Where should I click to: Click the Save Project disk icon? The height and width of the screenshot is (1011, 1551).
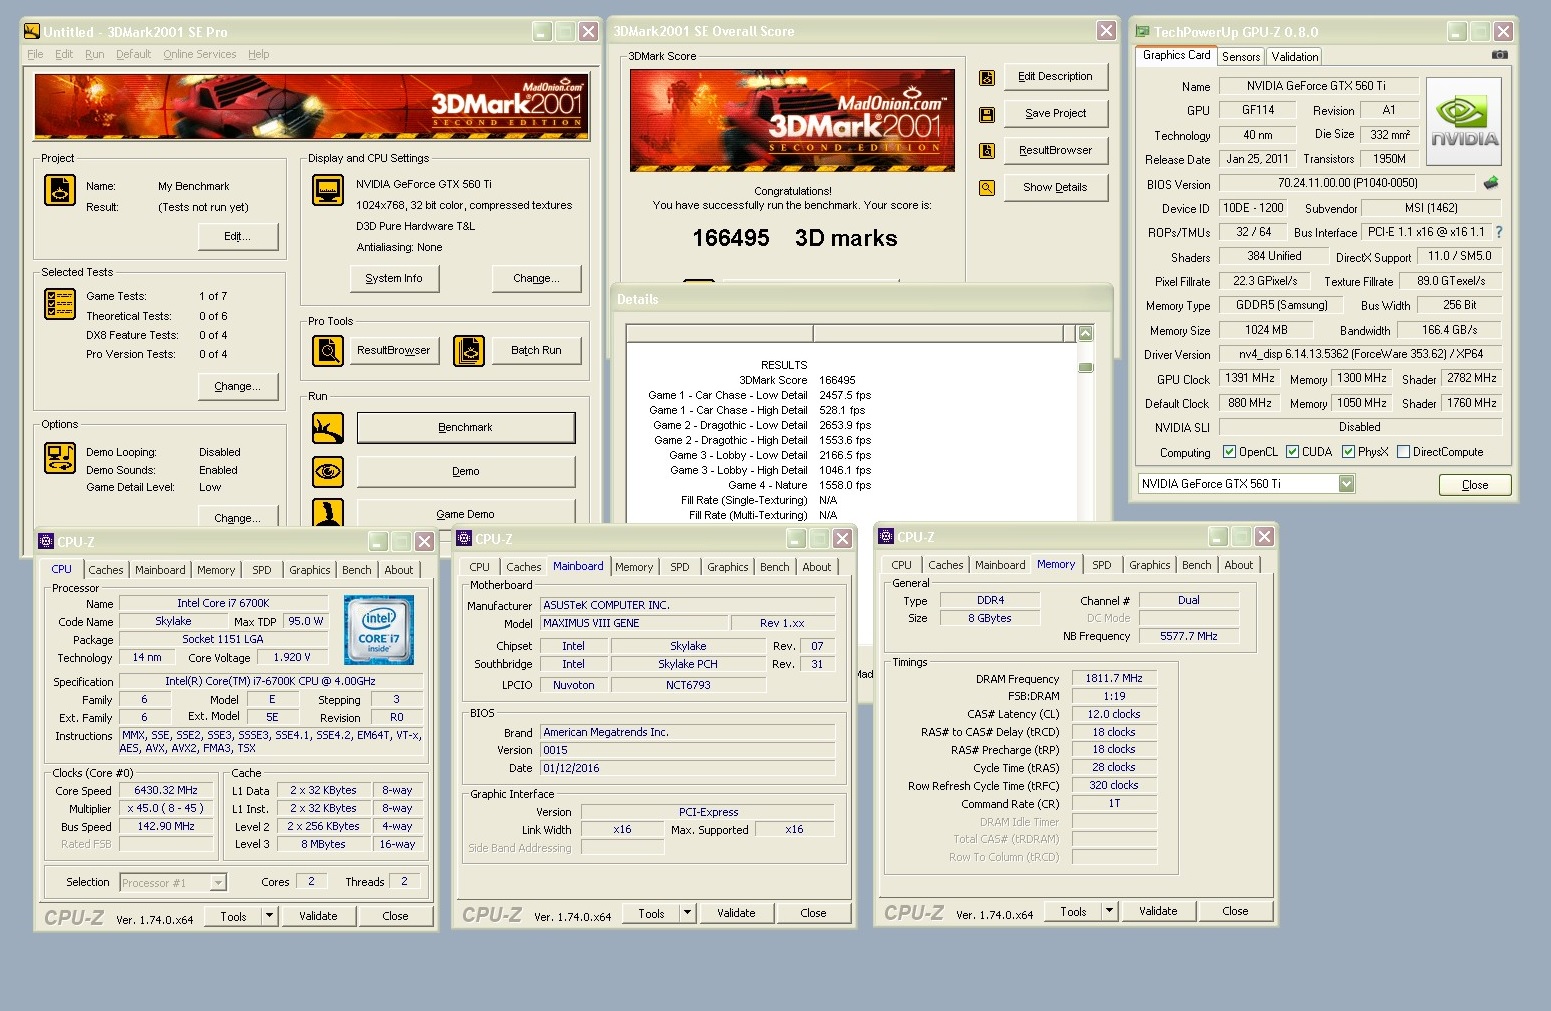coord(987,114)
